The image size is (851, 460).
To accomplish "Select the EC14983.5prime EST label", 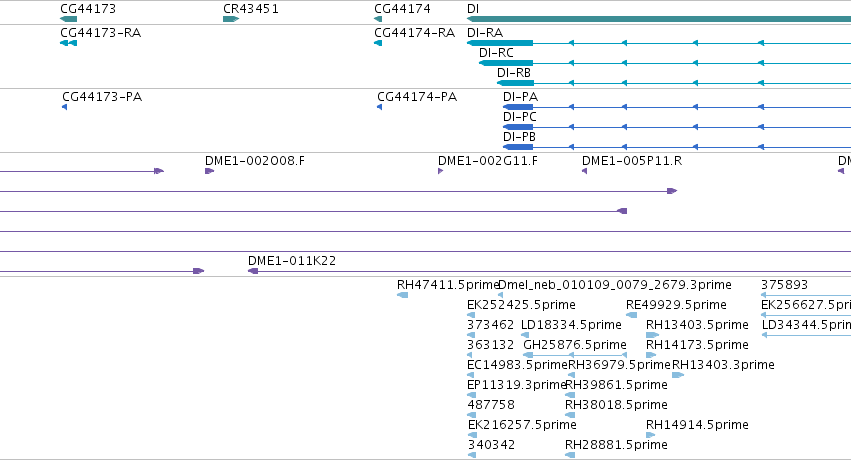I will [517, 365].
